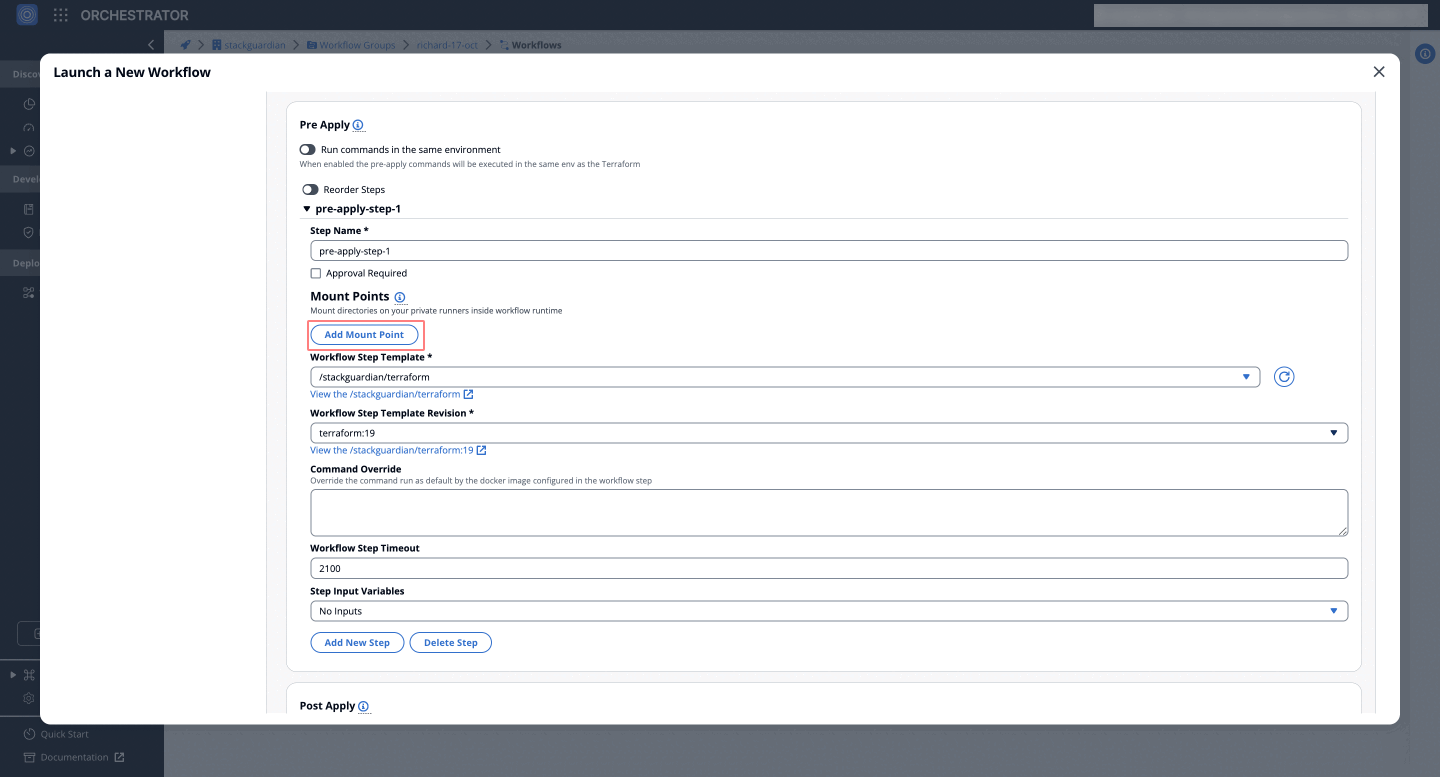Click the Add Mount Point button

365,334
